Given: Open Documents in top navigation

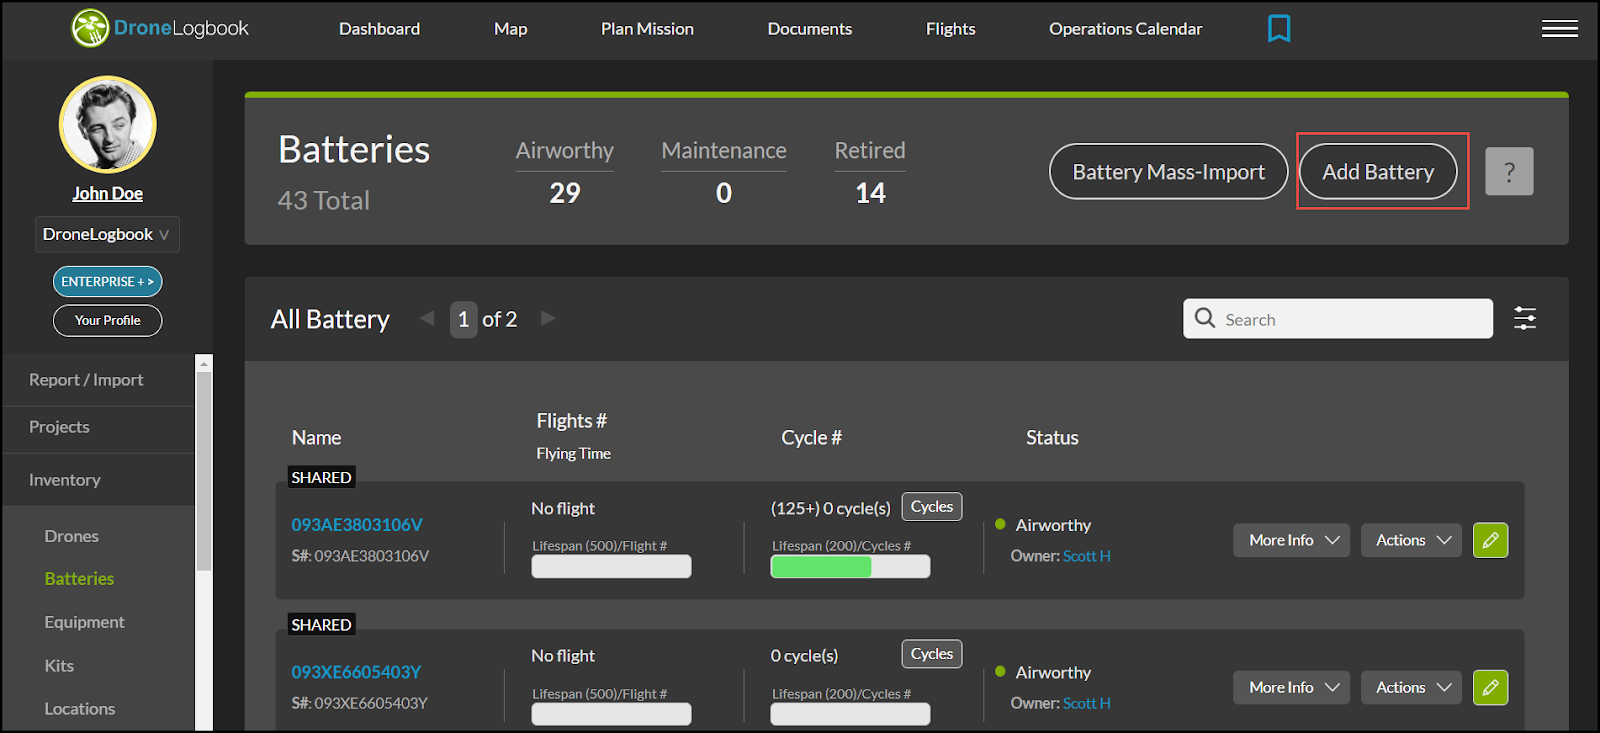Looking at the screenshot, I should point(810,29).
